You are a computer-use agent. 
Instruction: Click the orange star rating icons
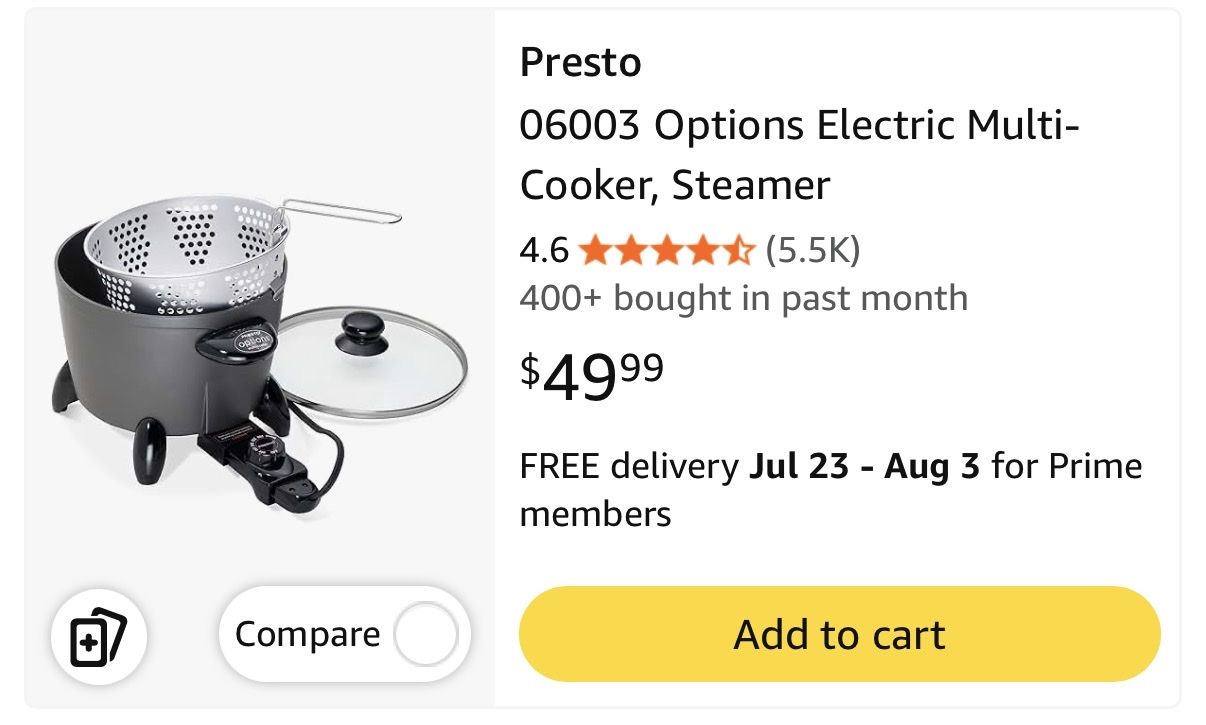tap(667, 250)
